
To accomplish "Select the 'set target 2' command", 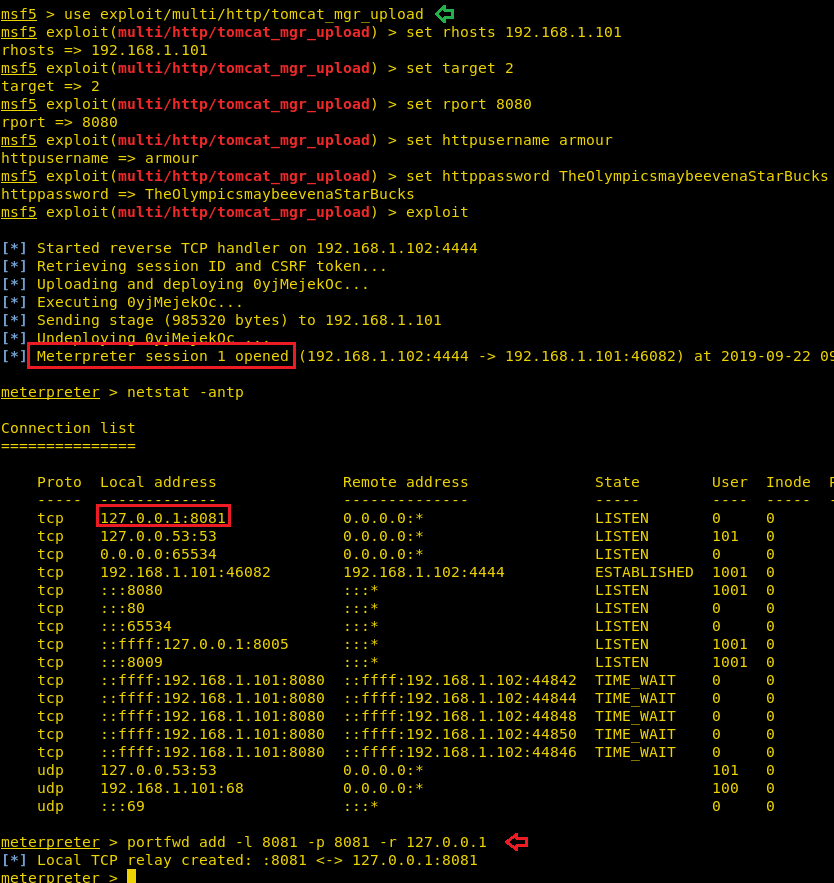I will coord(460,69).
